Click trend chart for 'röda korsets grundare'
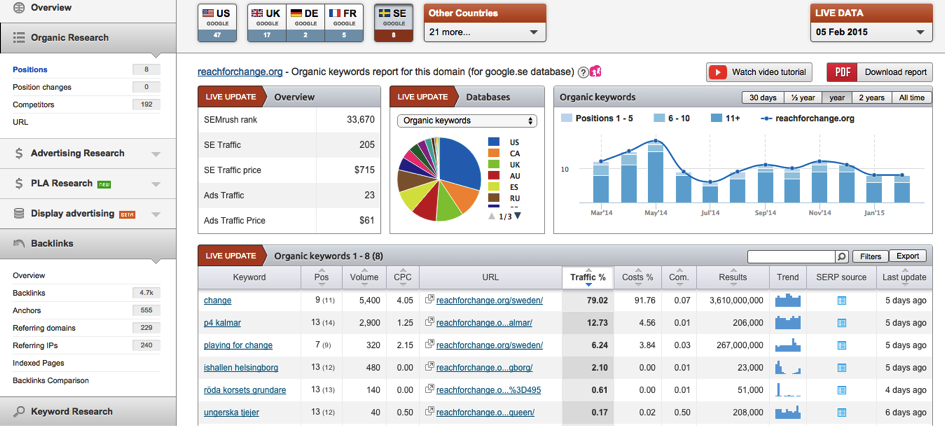This screenshot has height=426, width=945. click(x=787, y=390)
